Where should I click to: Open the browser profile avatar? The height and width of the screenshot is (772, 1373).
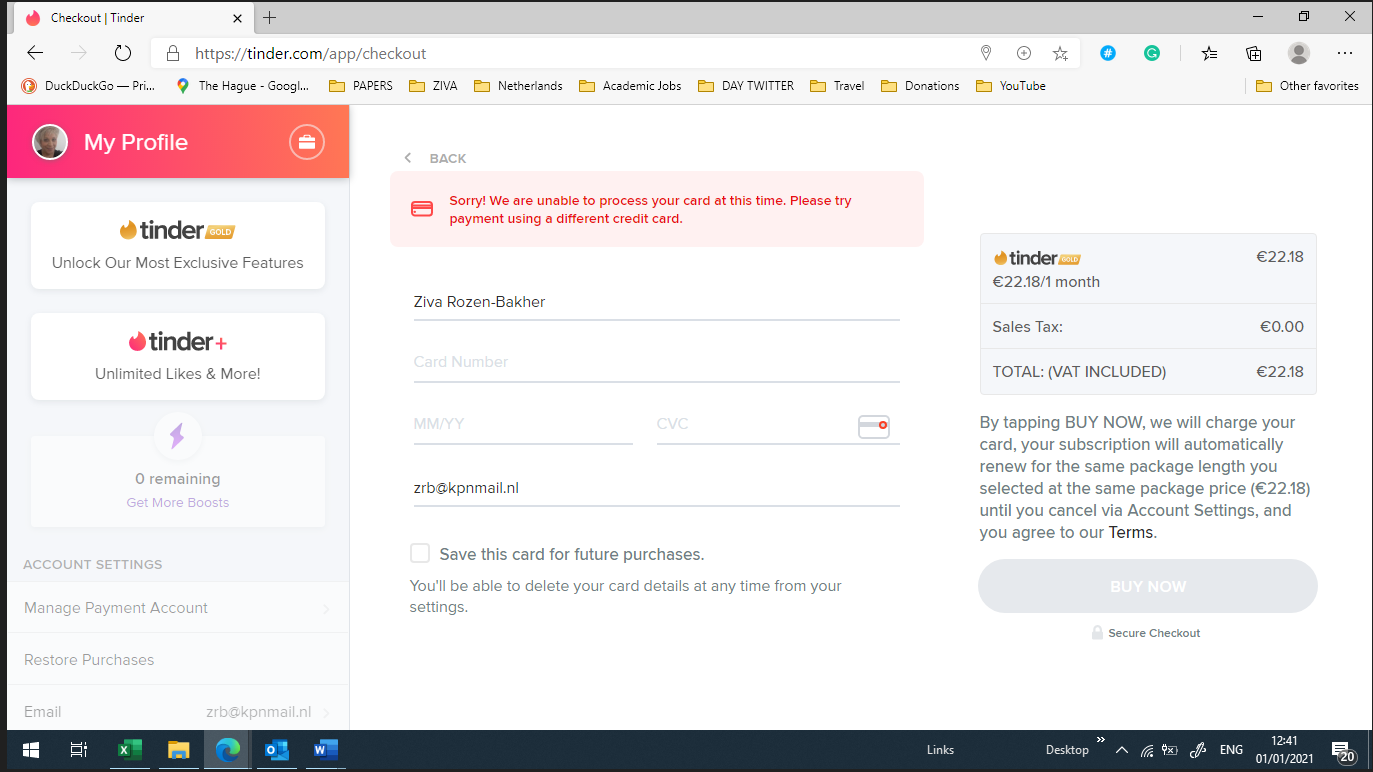coord(1299,53)
